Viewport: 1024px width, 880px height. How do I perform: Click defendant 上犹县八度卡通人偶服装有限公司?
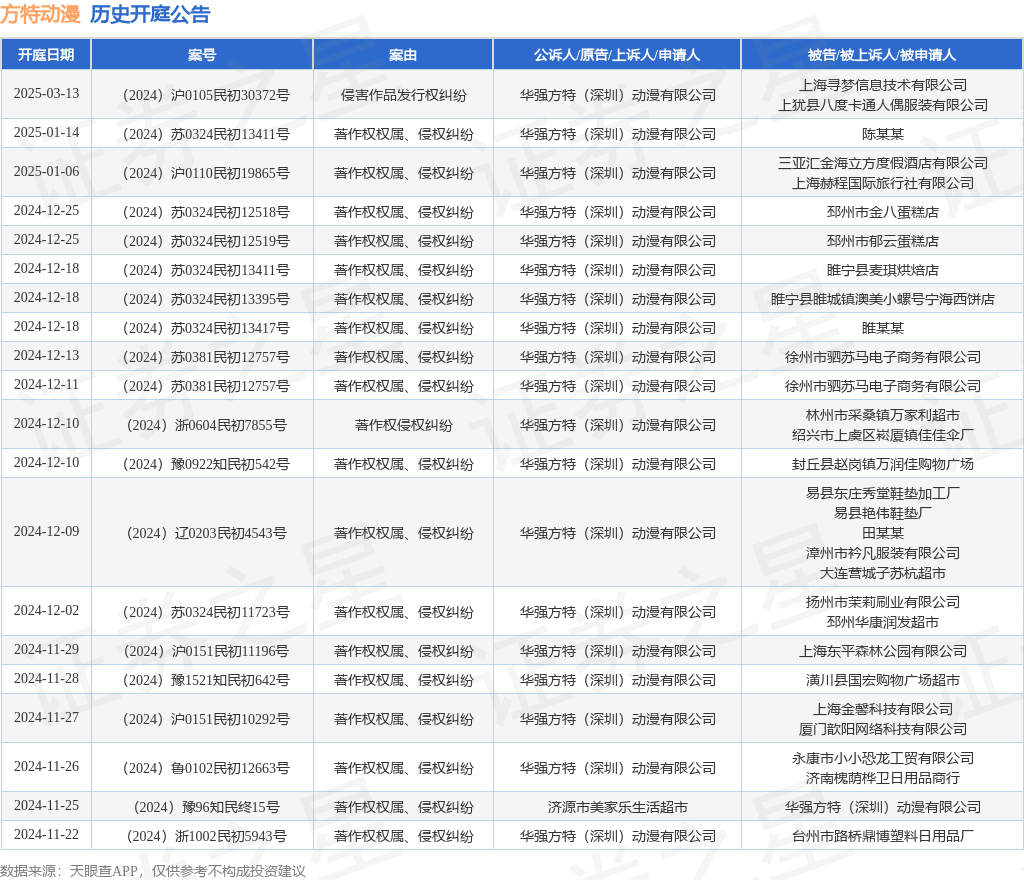[x=883, y=105]
